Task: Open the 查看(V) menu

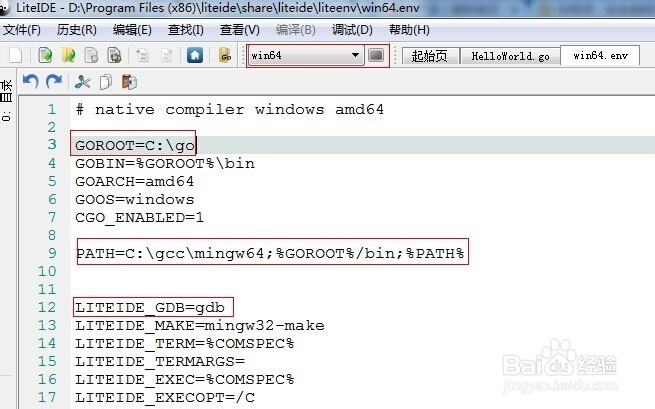Action: point(240,30)
